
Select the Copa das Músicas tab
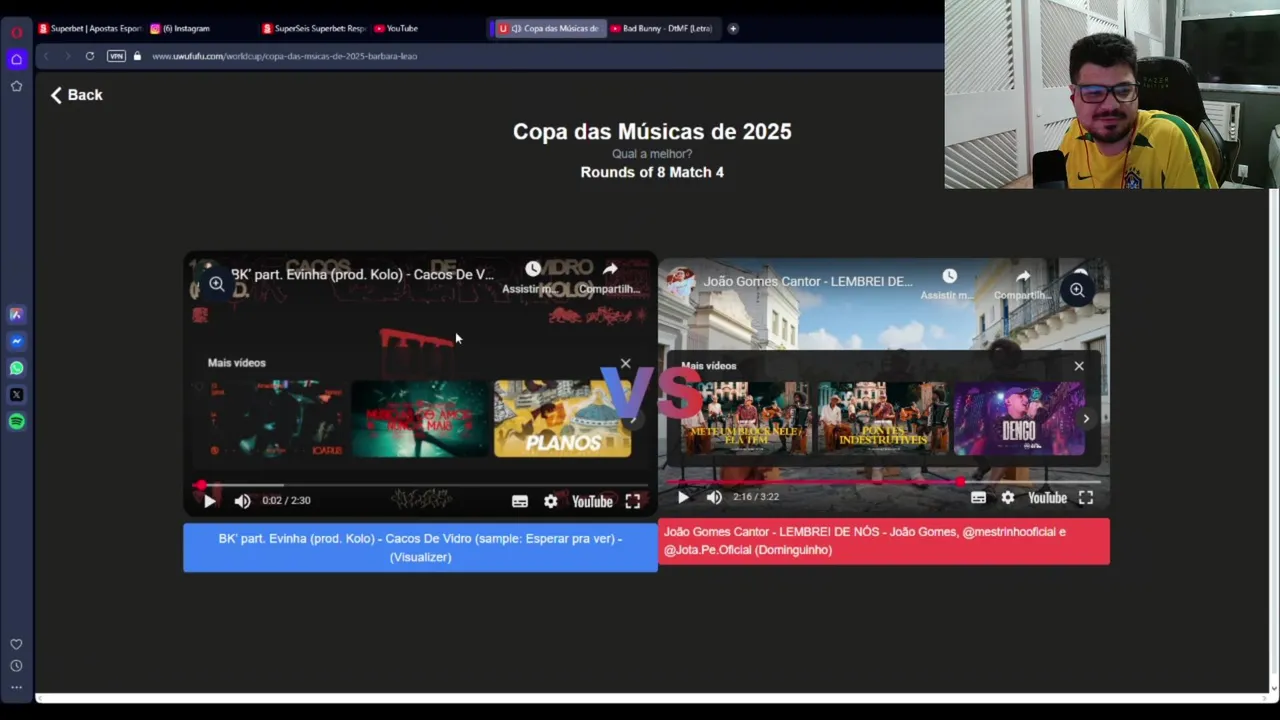[x=548, y=28]
